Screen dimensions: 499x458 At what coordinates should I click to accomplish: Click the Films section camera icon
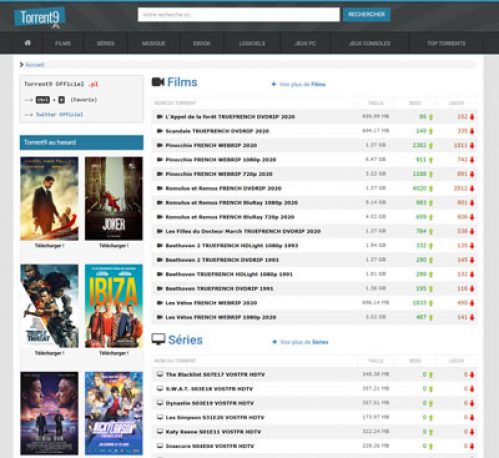158,82
